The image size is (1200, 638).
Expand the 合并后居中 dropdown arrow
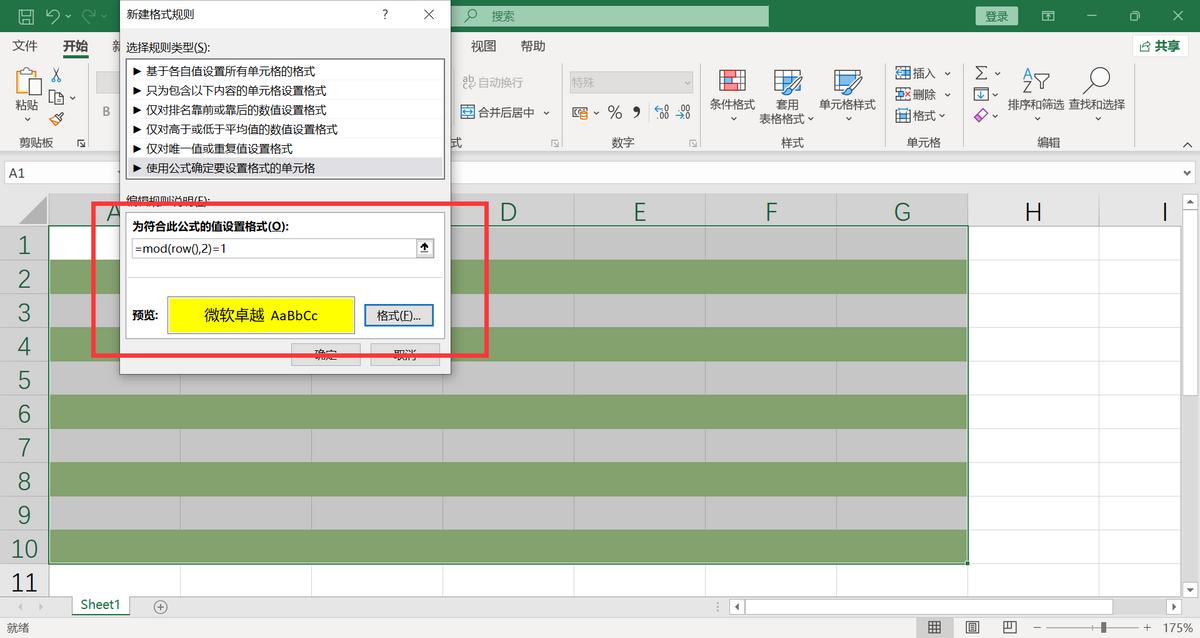[x=546, y=113]
